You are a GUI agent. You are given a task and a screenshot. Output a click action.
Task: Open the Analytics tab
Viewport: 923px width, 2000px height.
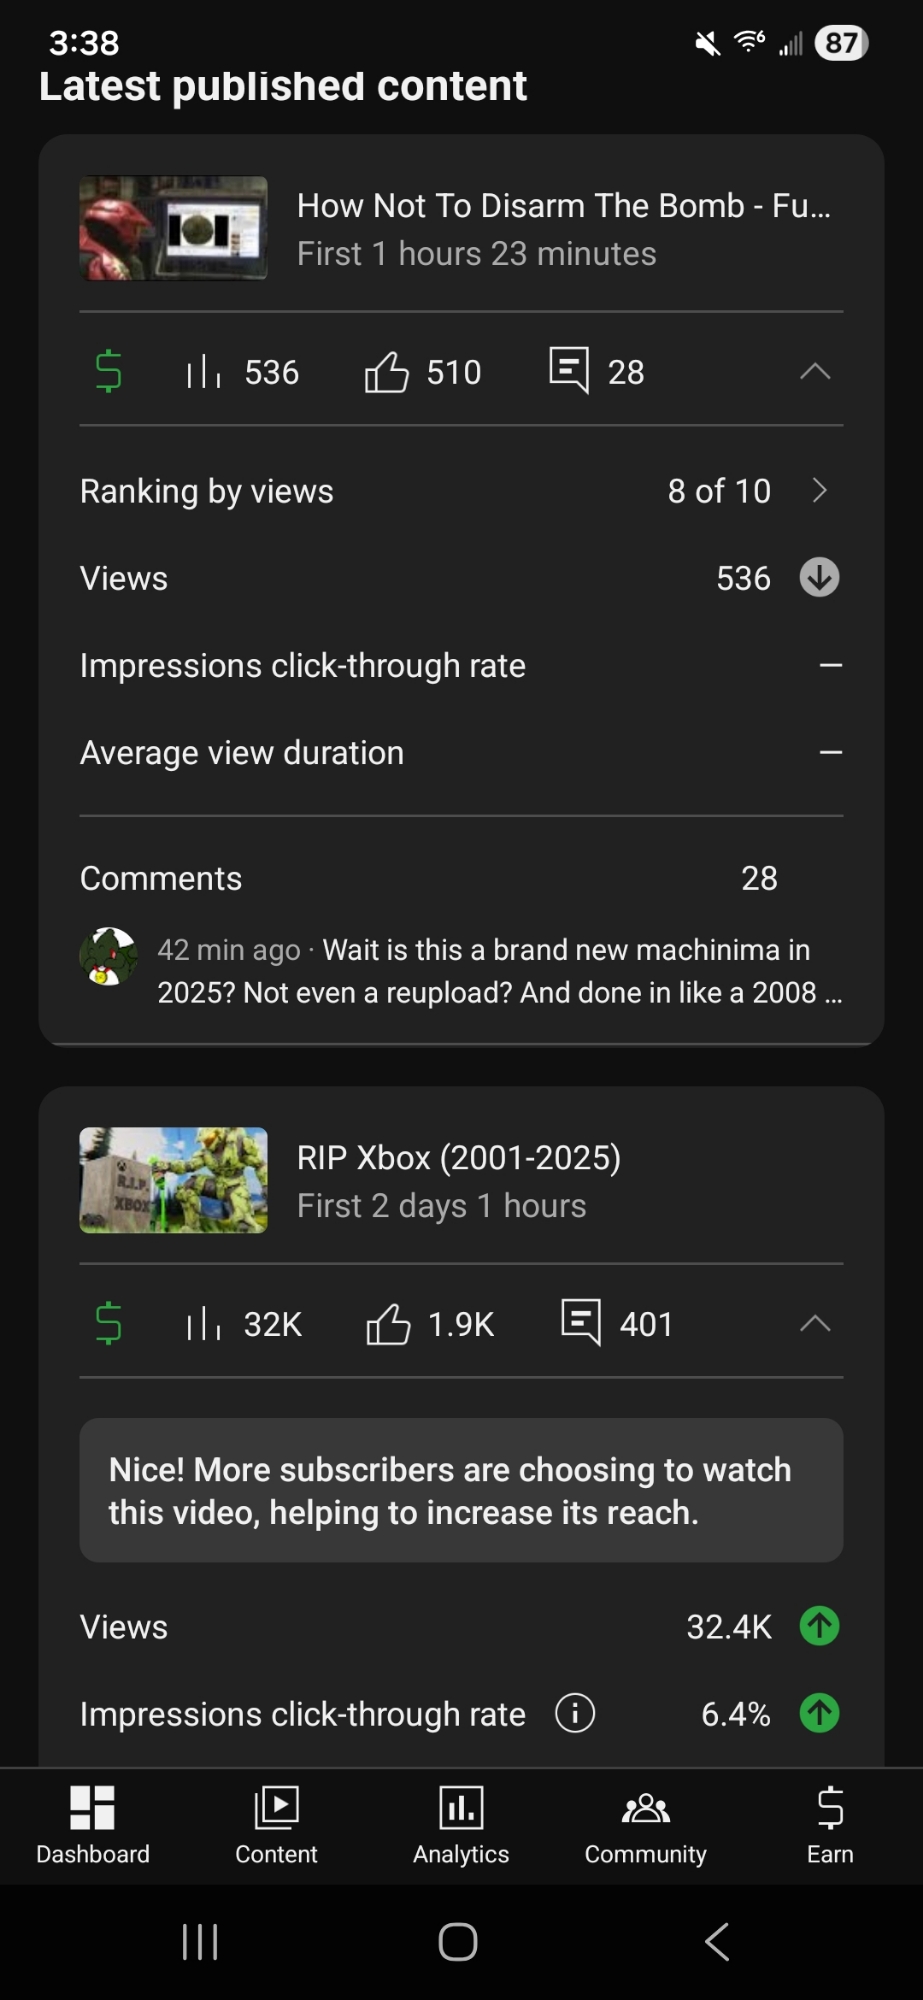tap(461, 1824)
